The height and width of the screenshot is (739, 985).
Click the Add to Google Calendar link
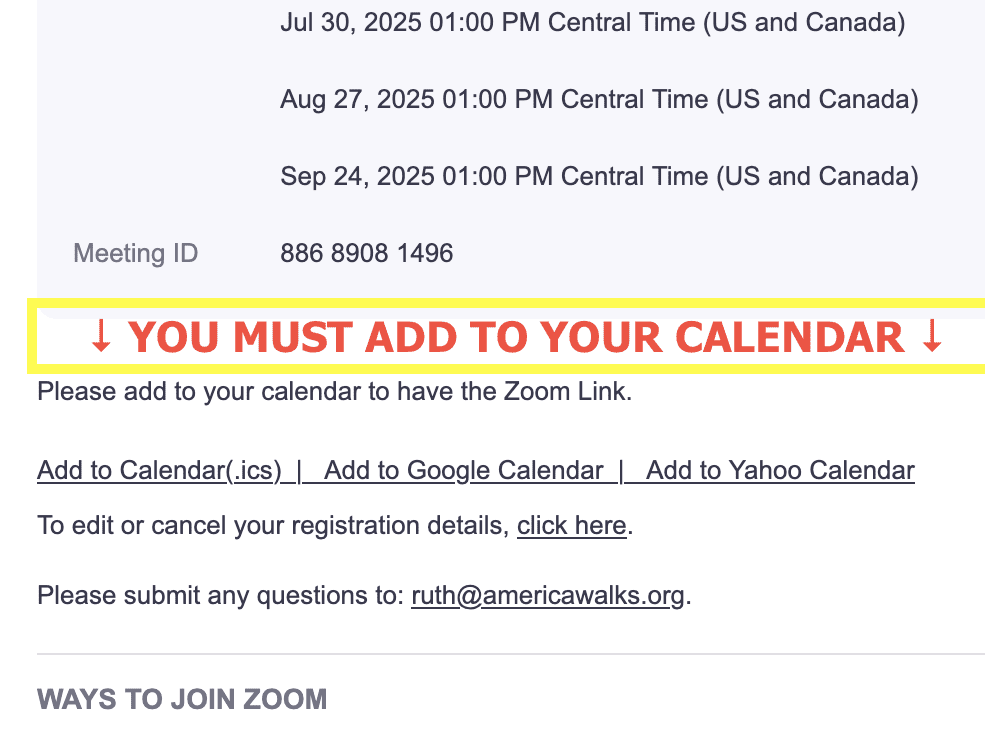click(x=464, y=471)
